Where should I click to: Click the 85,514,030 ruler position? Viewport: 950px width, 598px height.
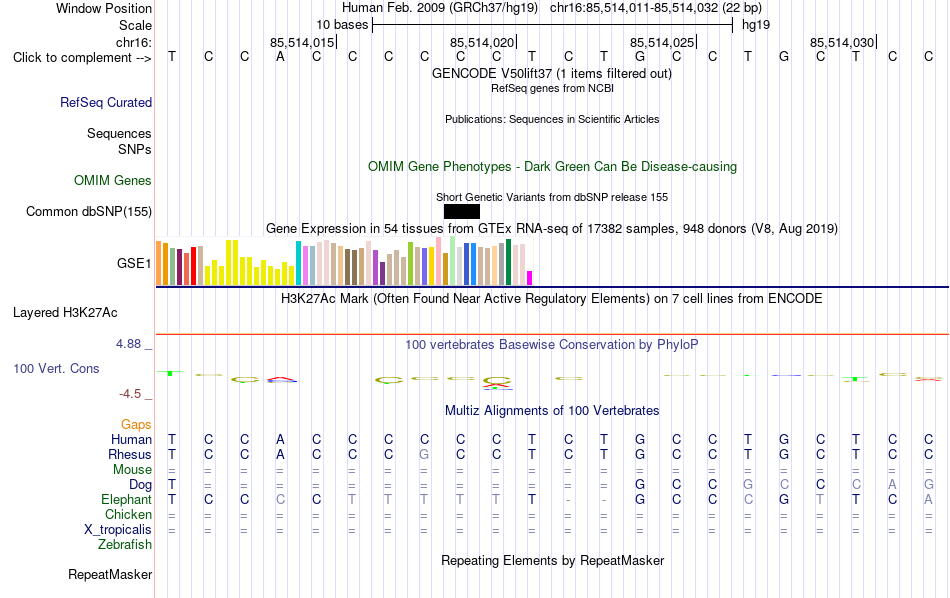(x=842, y=42)
